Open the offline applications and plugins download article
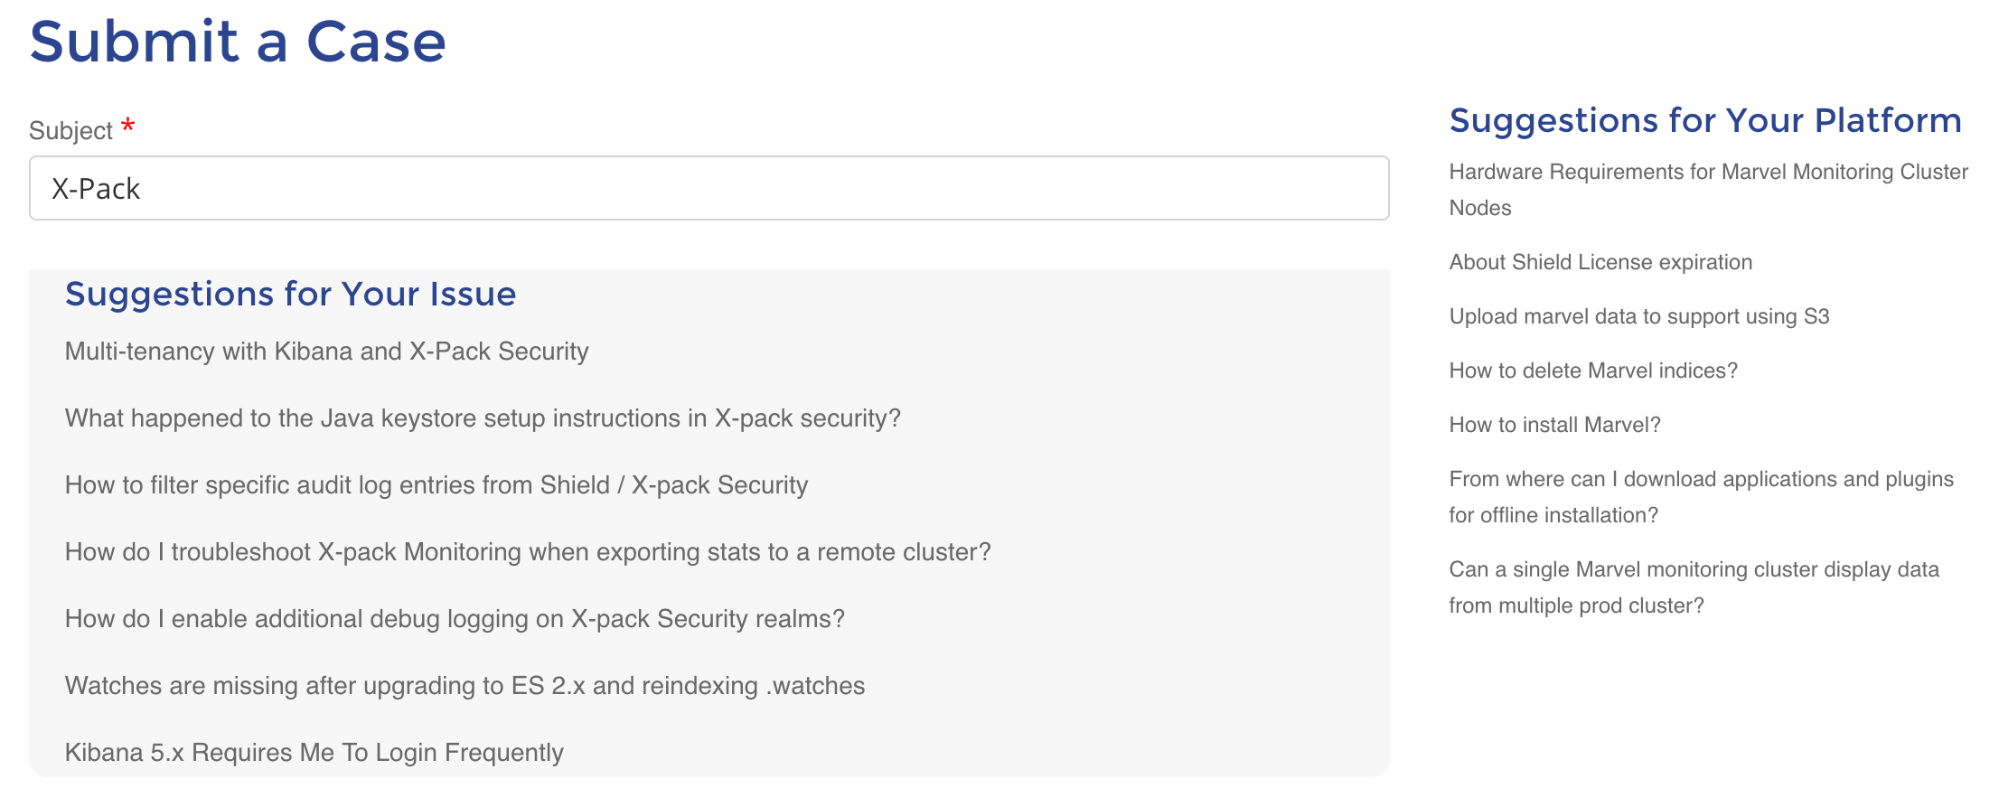1999x808 pixels. pos(1700,496)
